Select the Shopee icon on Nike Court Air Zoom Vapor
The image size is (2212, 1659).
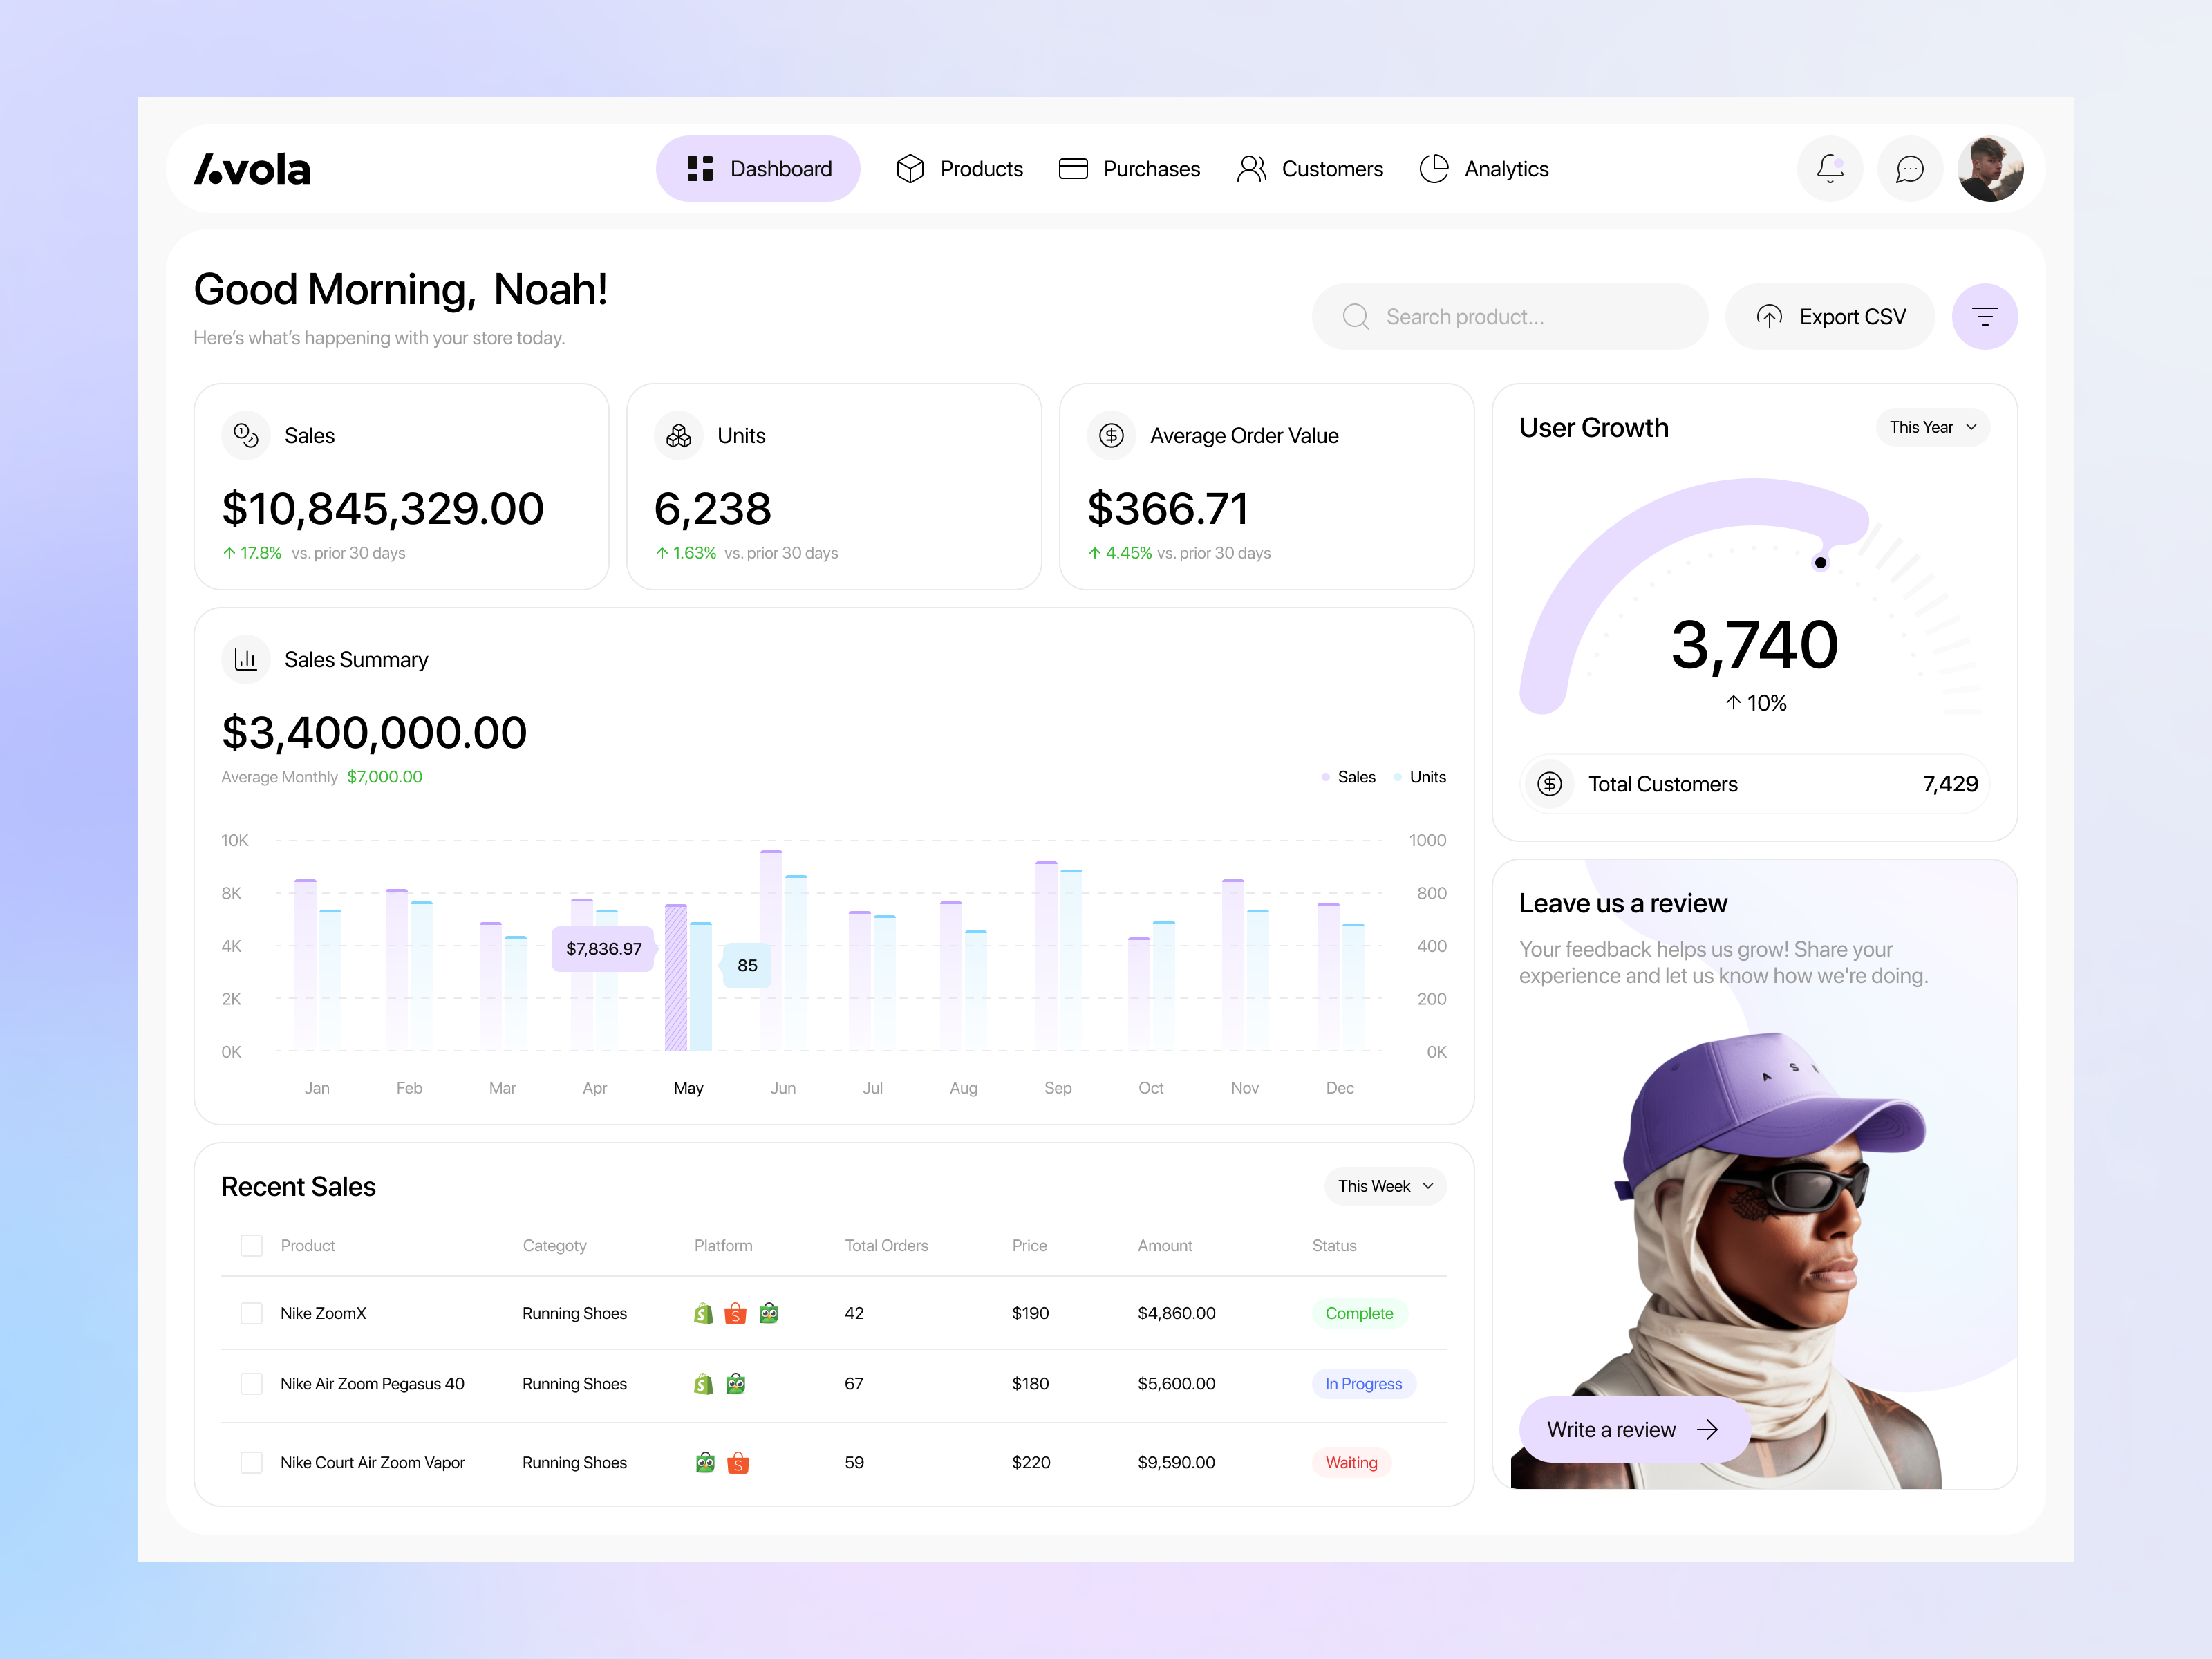pyautogui.click(x=739, y=1462)
